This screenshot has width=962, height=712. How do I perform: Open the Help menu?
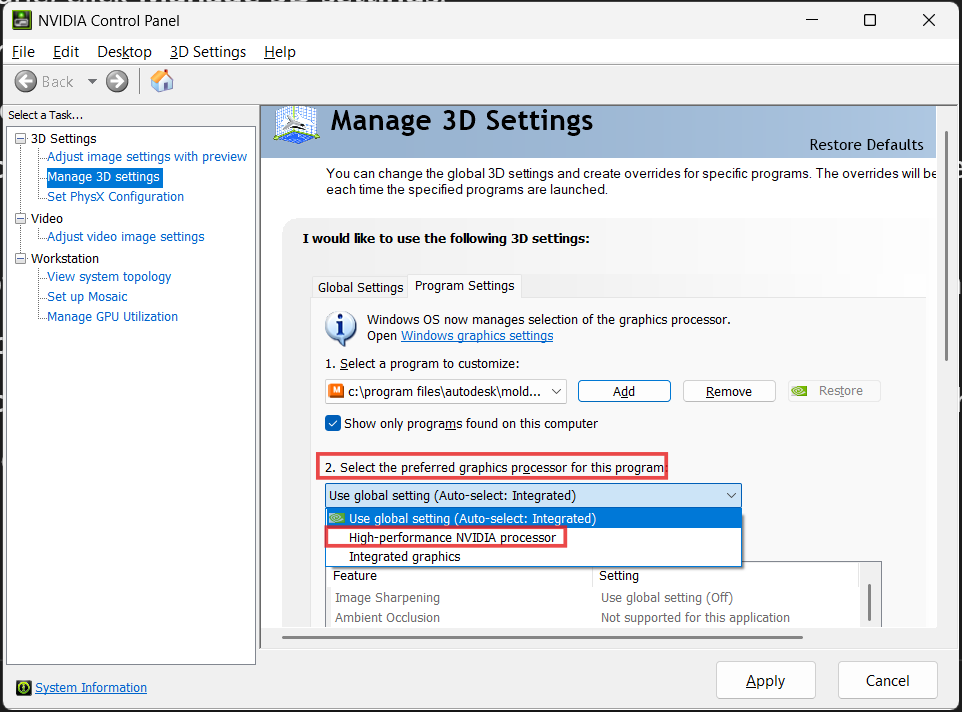click(280, 52)
